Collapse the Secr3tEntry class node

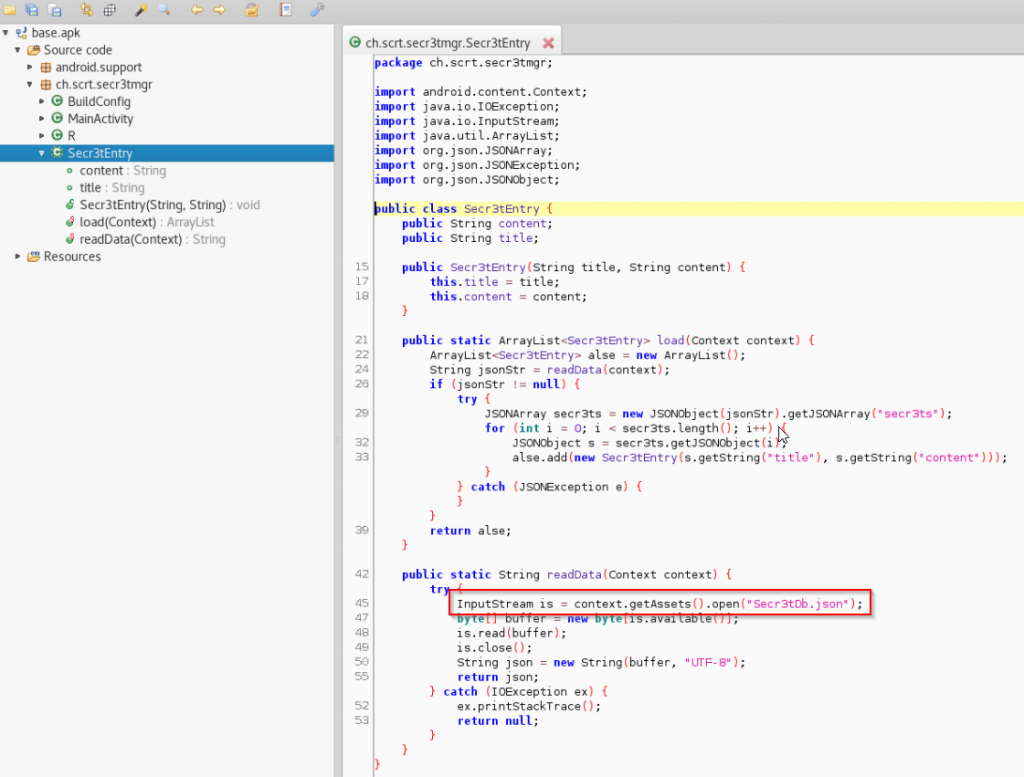click(x=40, y=152)
